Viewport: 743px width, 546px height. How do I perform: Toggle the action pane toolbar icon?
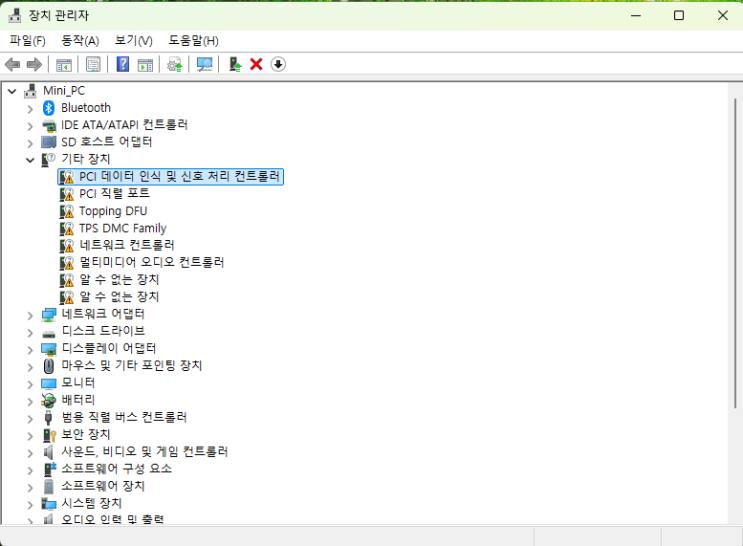tap(145, 64)
